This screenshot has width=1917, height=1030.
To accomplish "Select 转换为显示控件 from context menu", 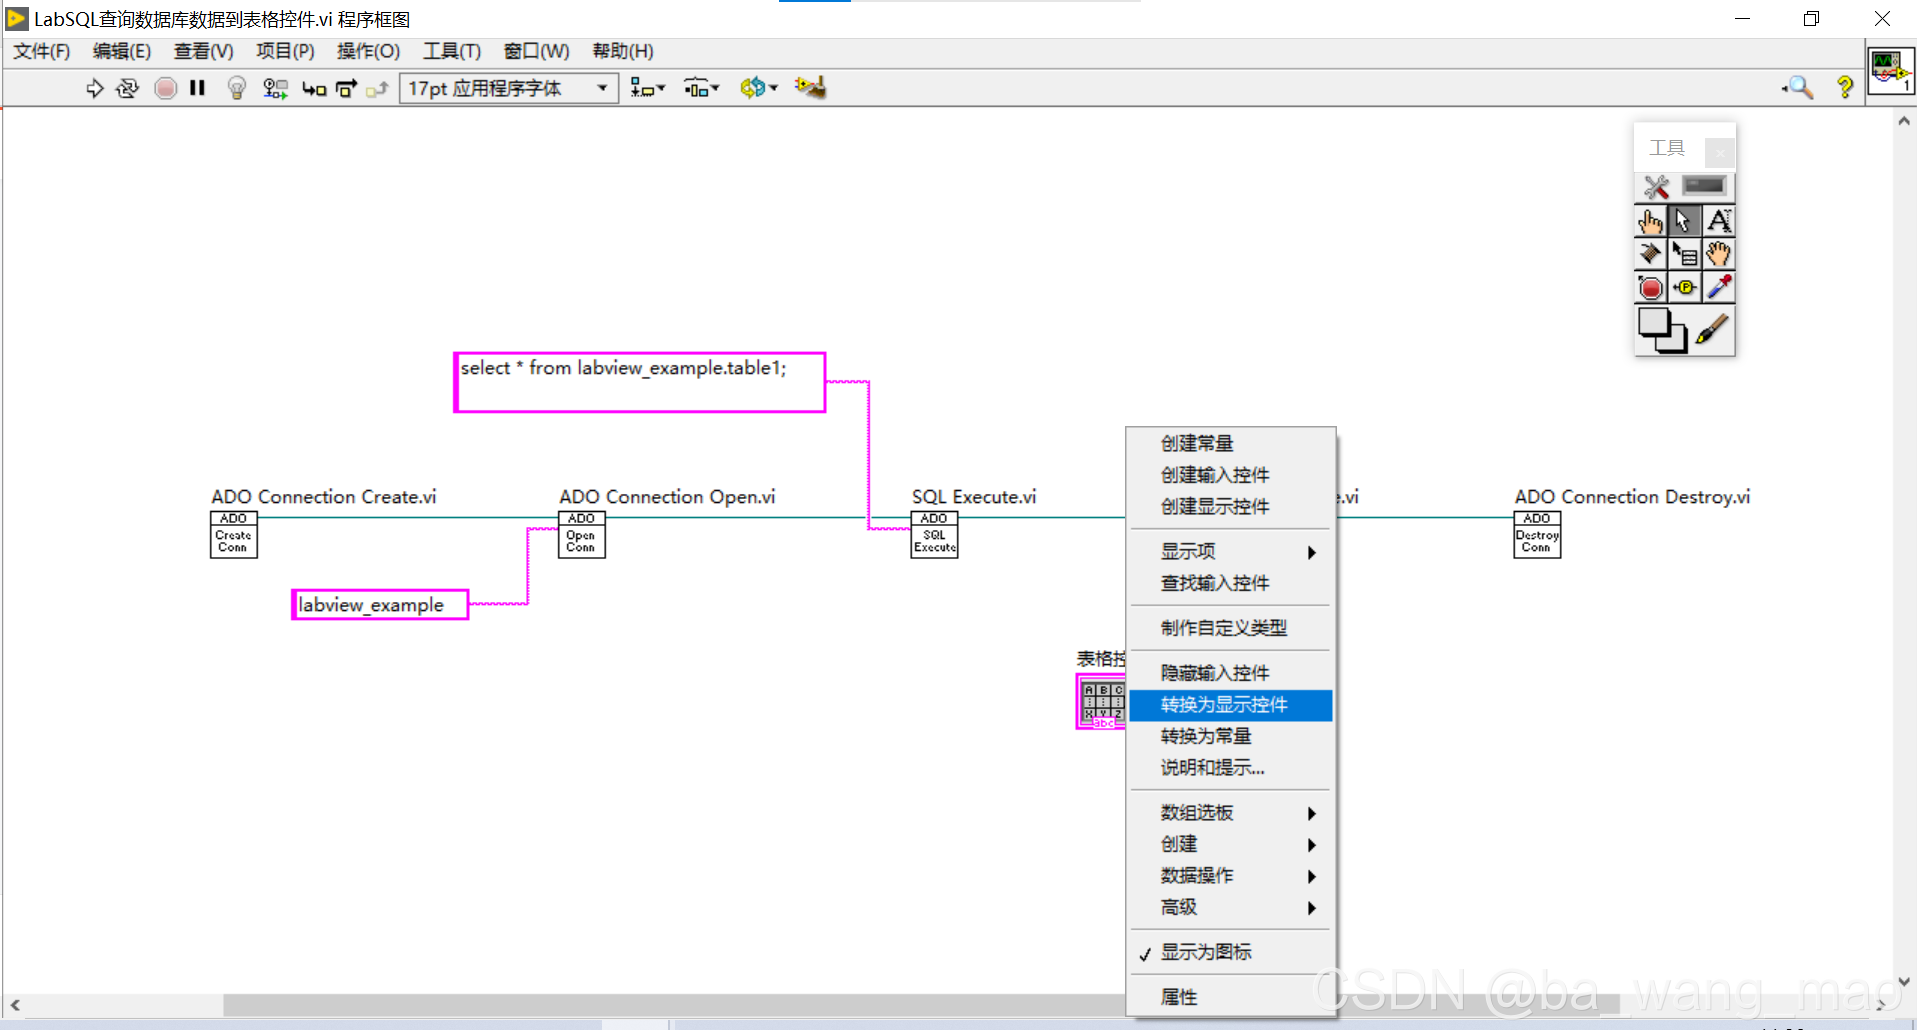I will (x=1224, y=704).
